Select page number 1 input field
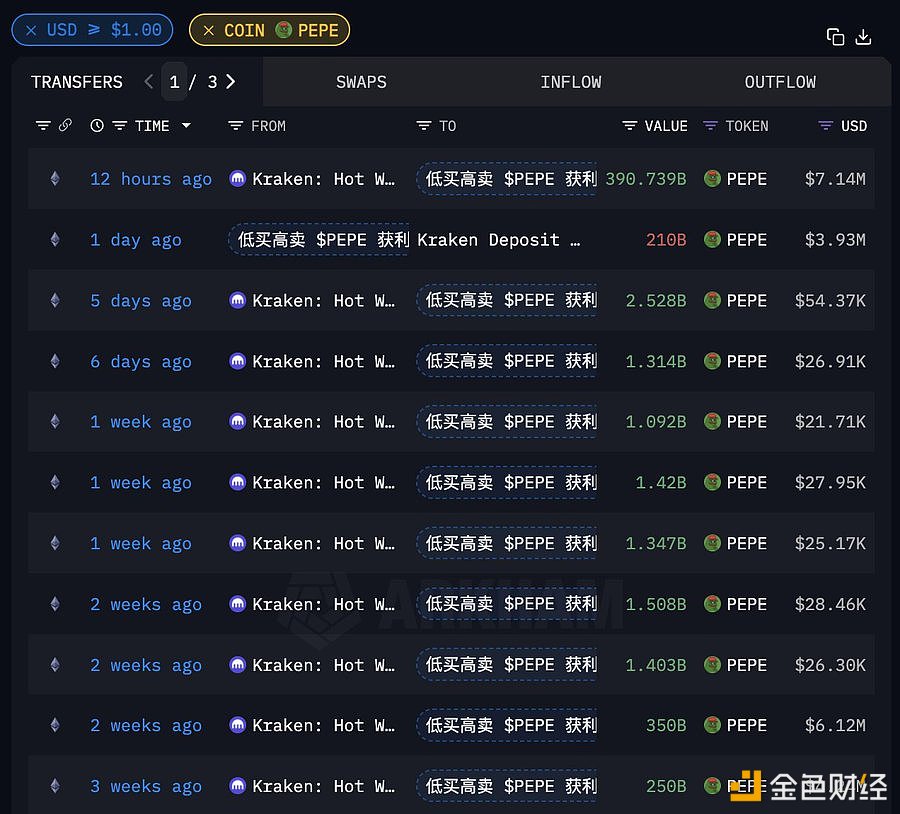Image resolution: width=900 pixels, height=814 pixels. coord(174,82)
